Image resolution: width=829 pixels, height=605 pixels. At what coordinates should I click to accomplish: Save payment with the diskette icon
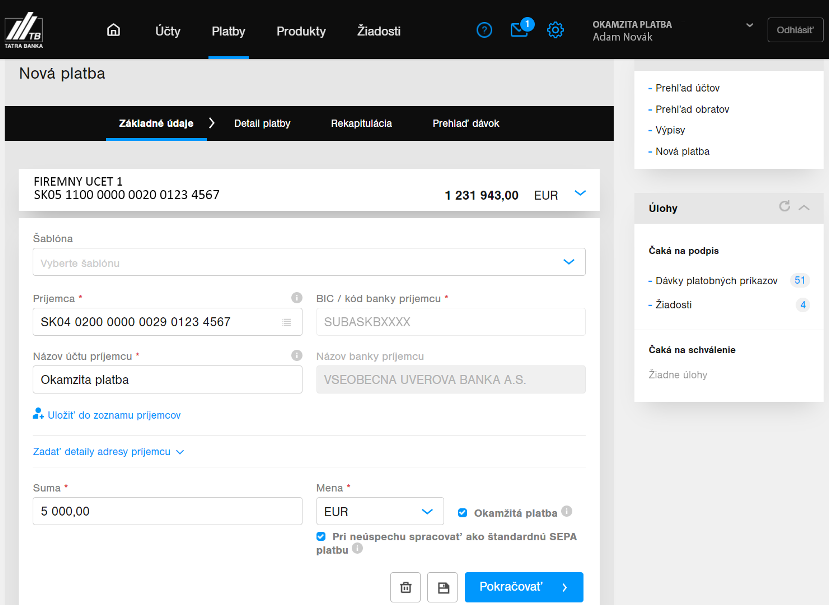click(443, 587)
